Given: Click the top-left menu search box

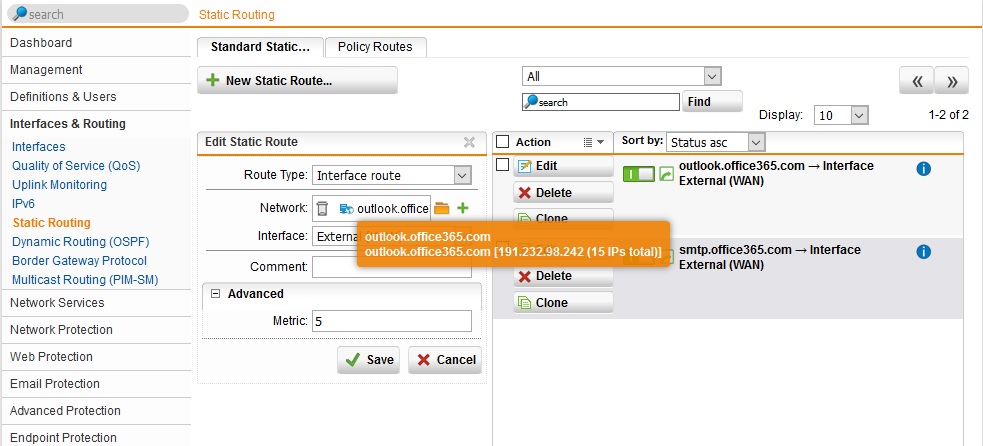Looking at the screenshot, I should (99, 14).
